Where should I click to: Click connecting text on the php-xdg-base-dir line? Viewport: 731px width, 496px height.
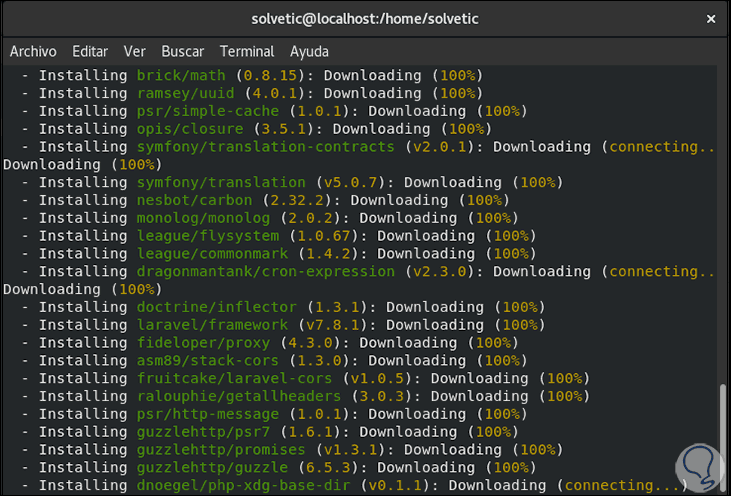pyautogui.click(x=622, y=485)
